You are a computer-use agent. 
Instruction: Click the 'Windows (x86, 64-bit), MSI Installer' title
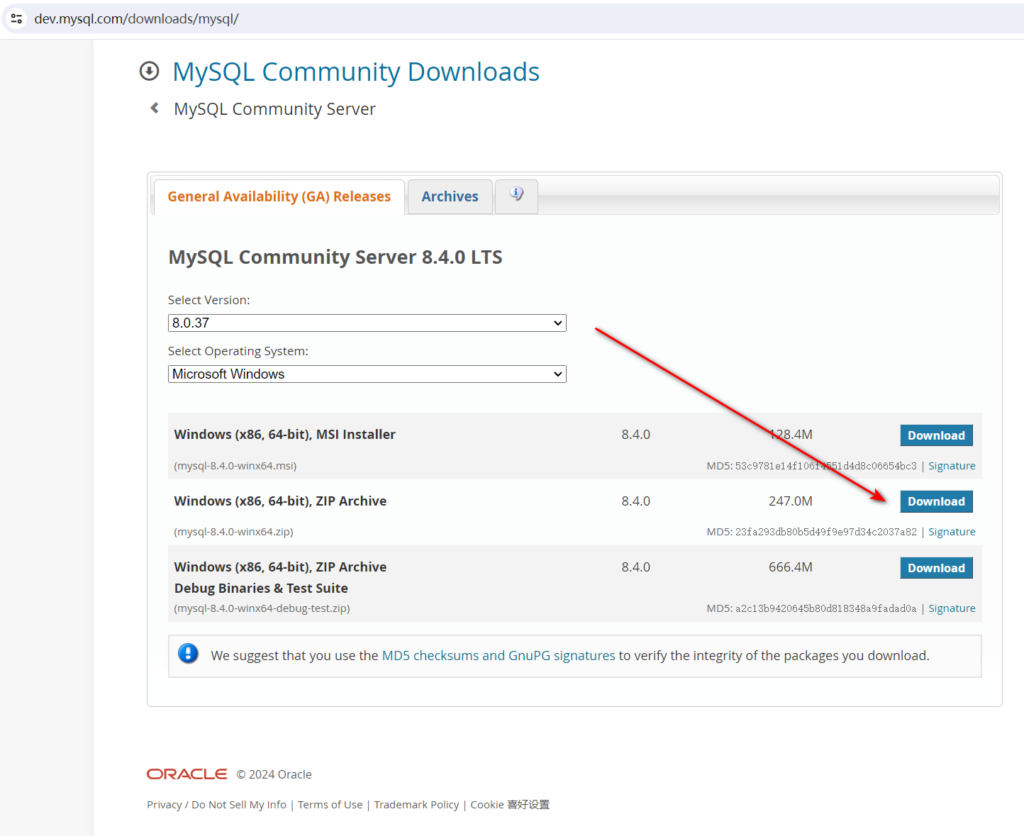click(x=285, y=434)
